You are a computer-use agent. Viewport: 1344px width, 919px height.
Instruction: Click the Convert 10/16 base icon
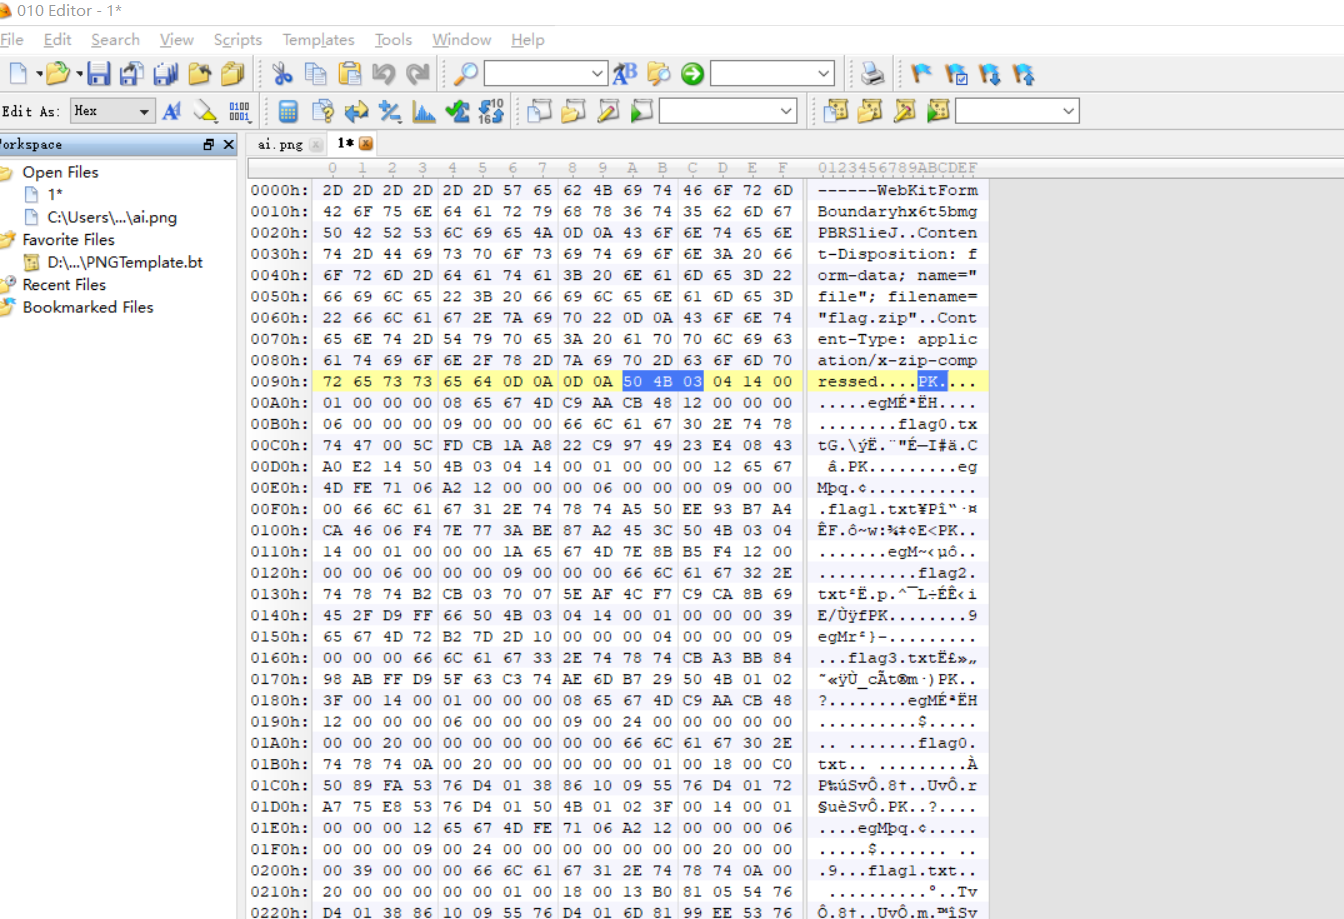click(x=491, y=111)
